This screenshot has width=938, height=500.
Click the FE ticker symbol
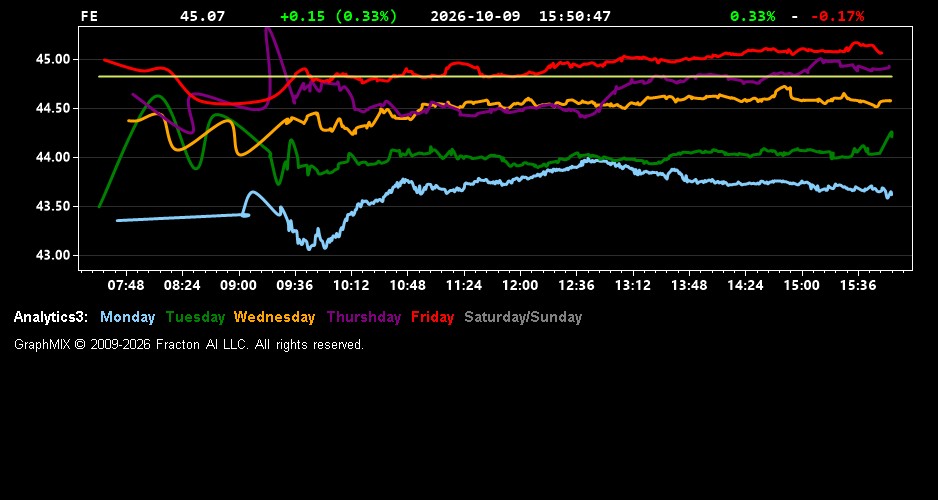(89, 16)
